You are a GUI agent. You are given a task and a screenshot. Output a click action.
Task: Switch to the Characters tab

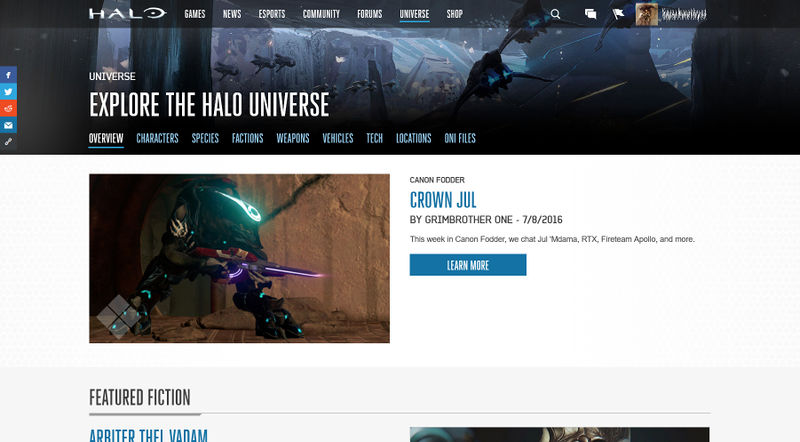click(157, 139)
